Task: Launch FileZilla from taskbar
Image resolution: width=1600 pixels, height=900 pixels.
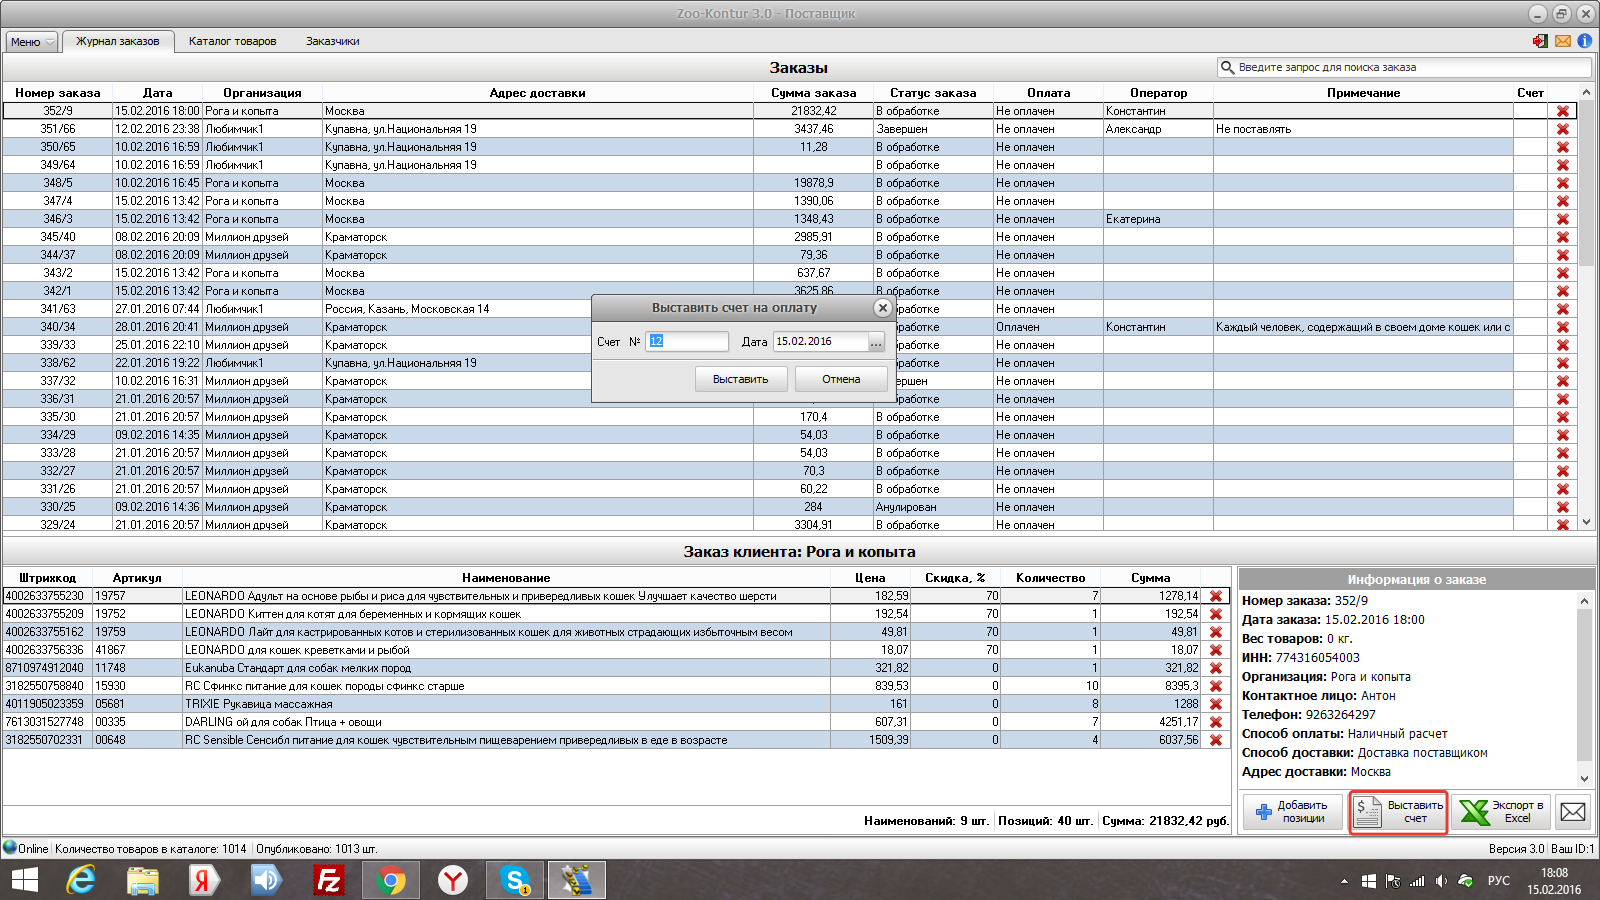Action: [x=328, y=880]
